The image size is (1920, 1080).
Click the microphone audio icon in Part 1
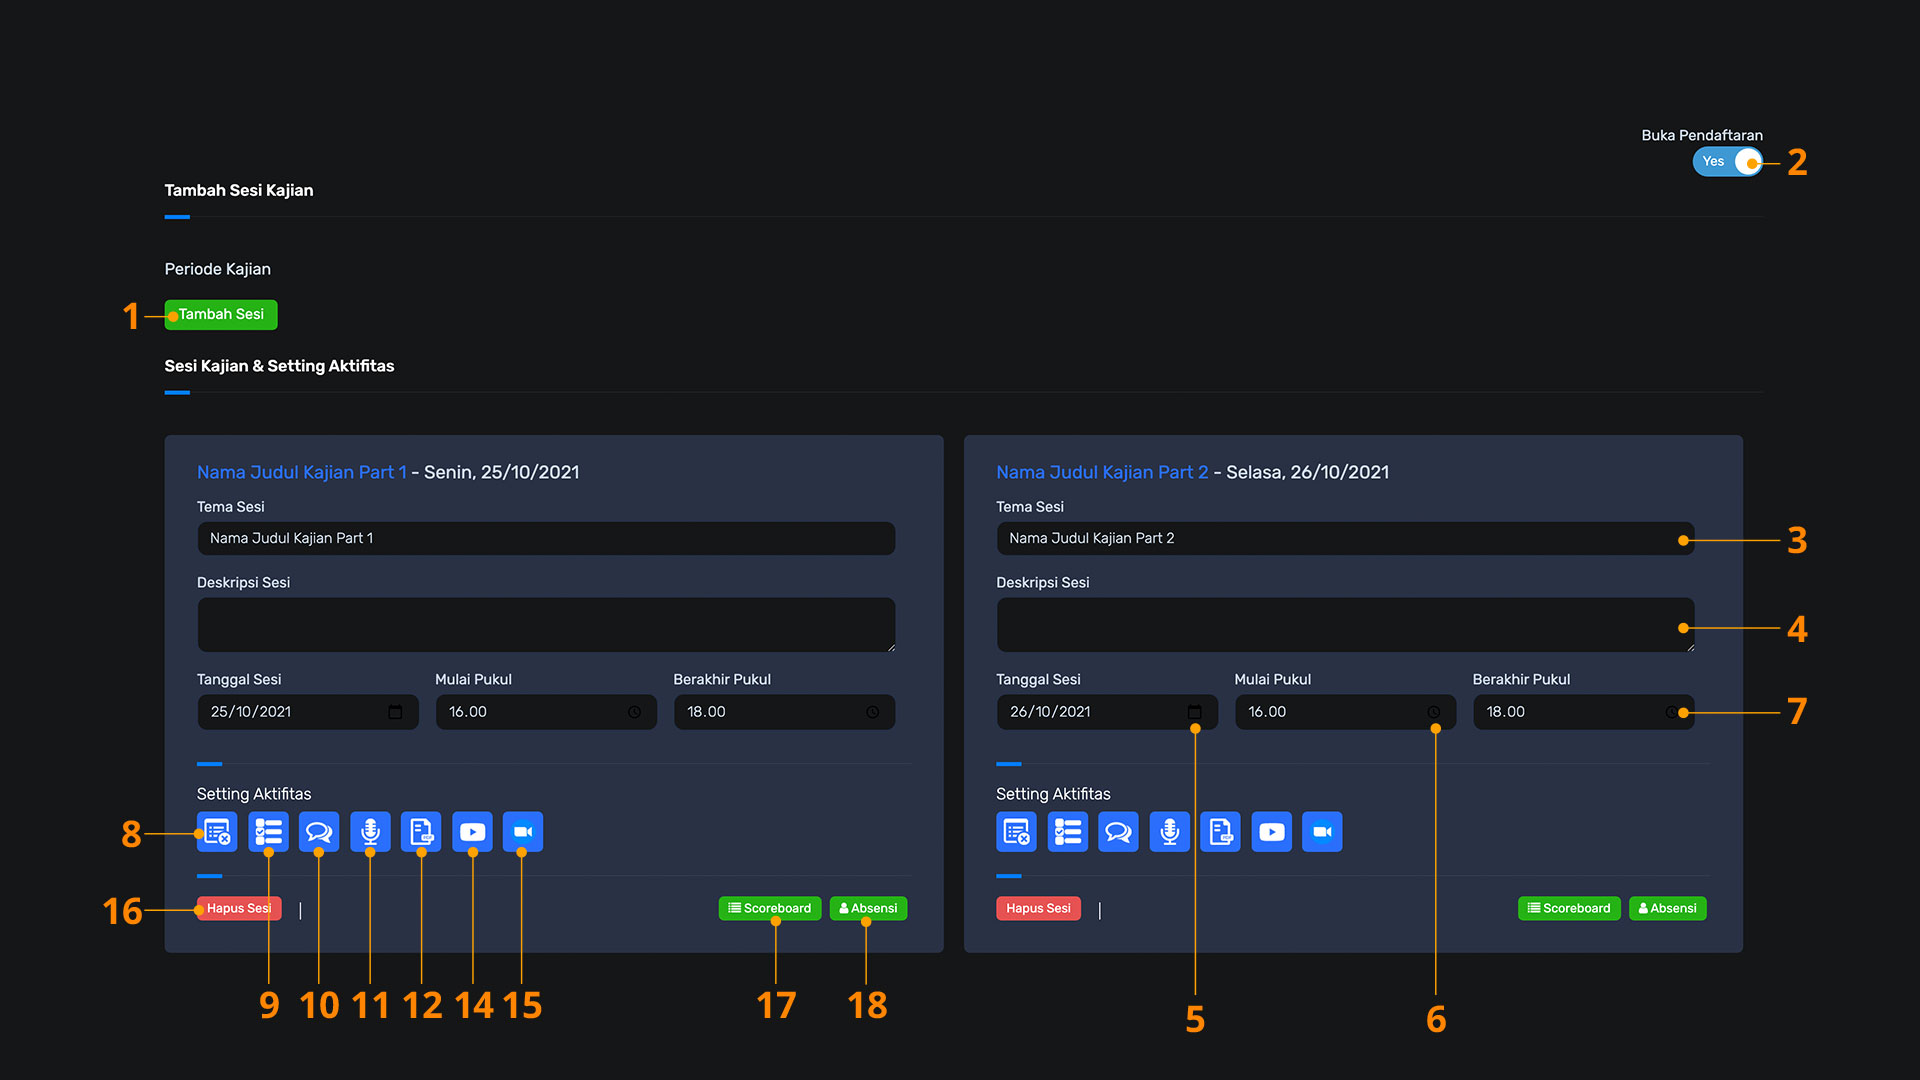[370, 832]
